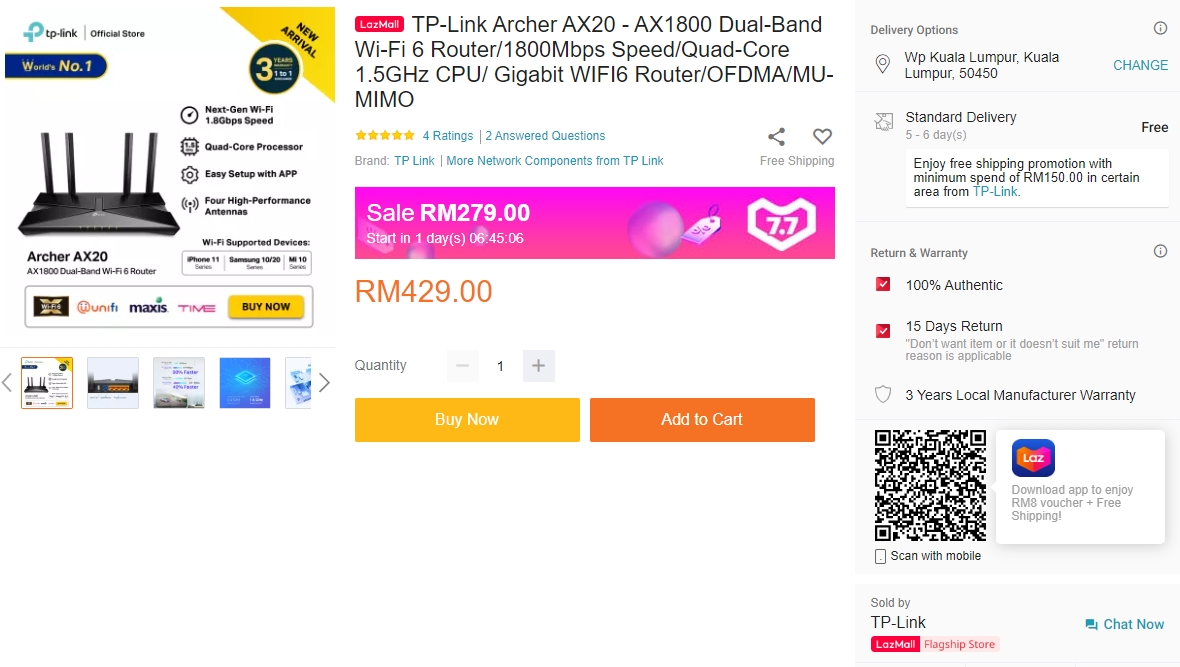1180x667 pixels.
Task: Click Return & Warranty info icon
Action: point(1160,252)
